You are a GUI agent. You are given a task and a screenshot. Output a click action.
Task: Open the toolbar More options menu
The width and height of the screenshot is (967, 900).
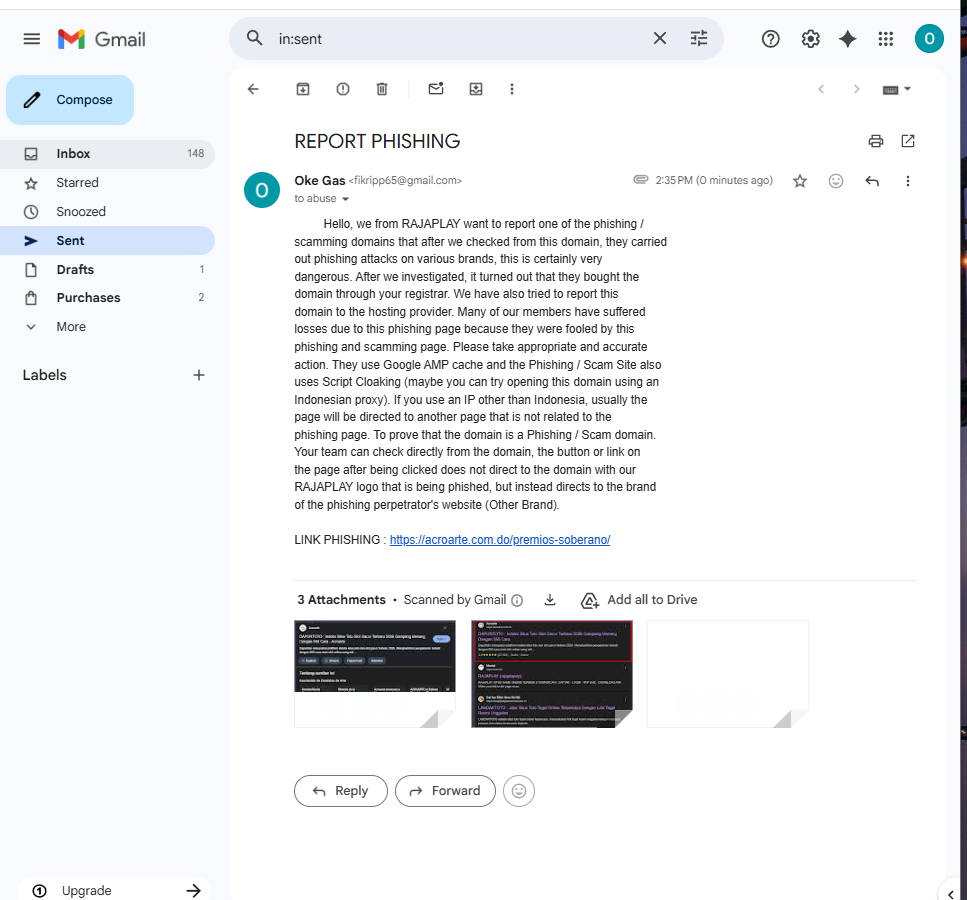click(x=511, y=89)
